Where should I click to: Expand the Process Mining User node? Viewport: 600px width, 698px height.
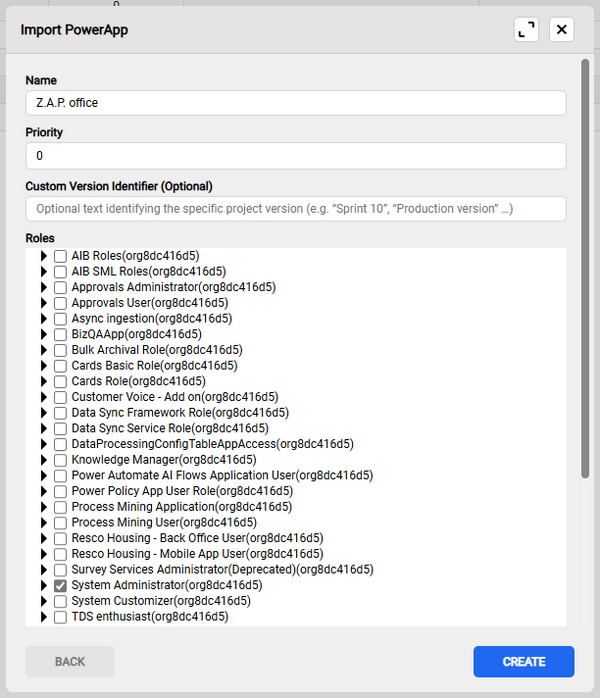[44, 522]
